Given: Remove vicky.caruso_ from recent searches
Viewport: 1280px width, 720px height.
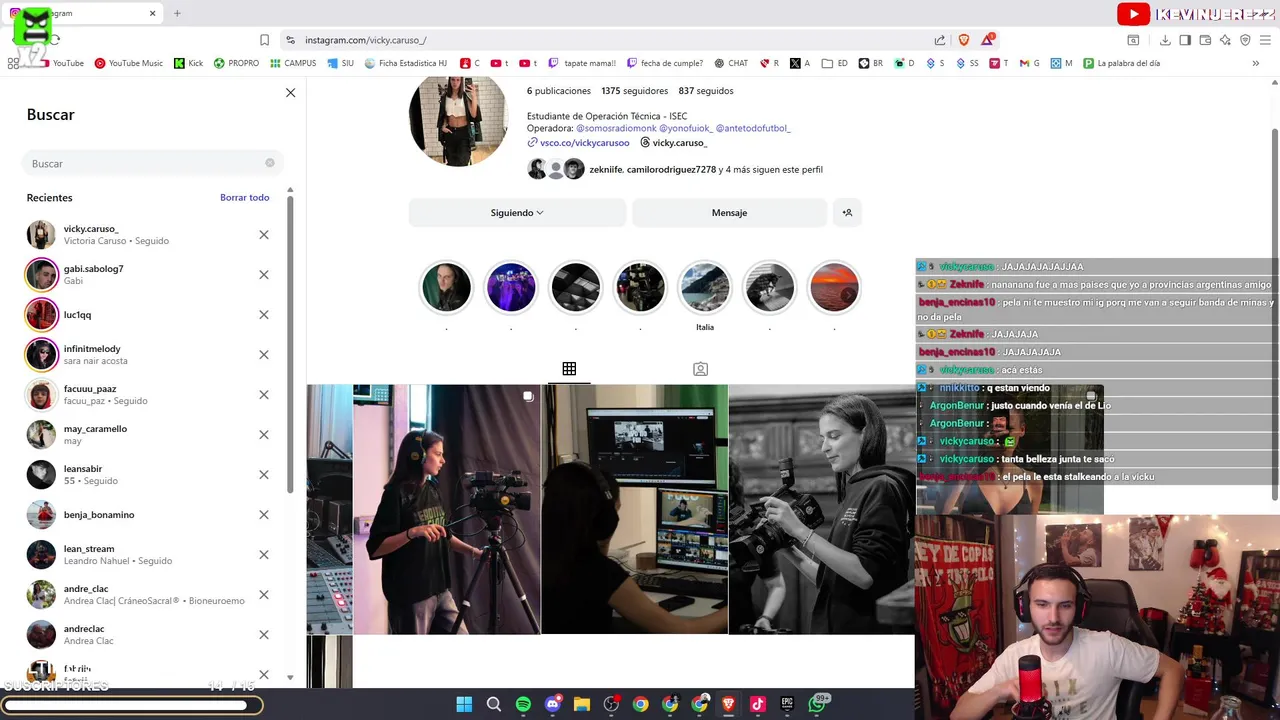Looking at the screenshot, I should point(264,235).
